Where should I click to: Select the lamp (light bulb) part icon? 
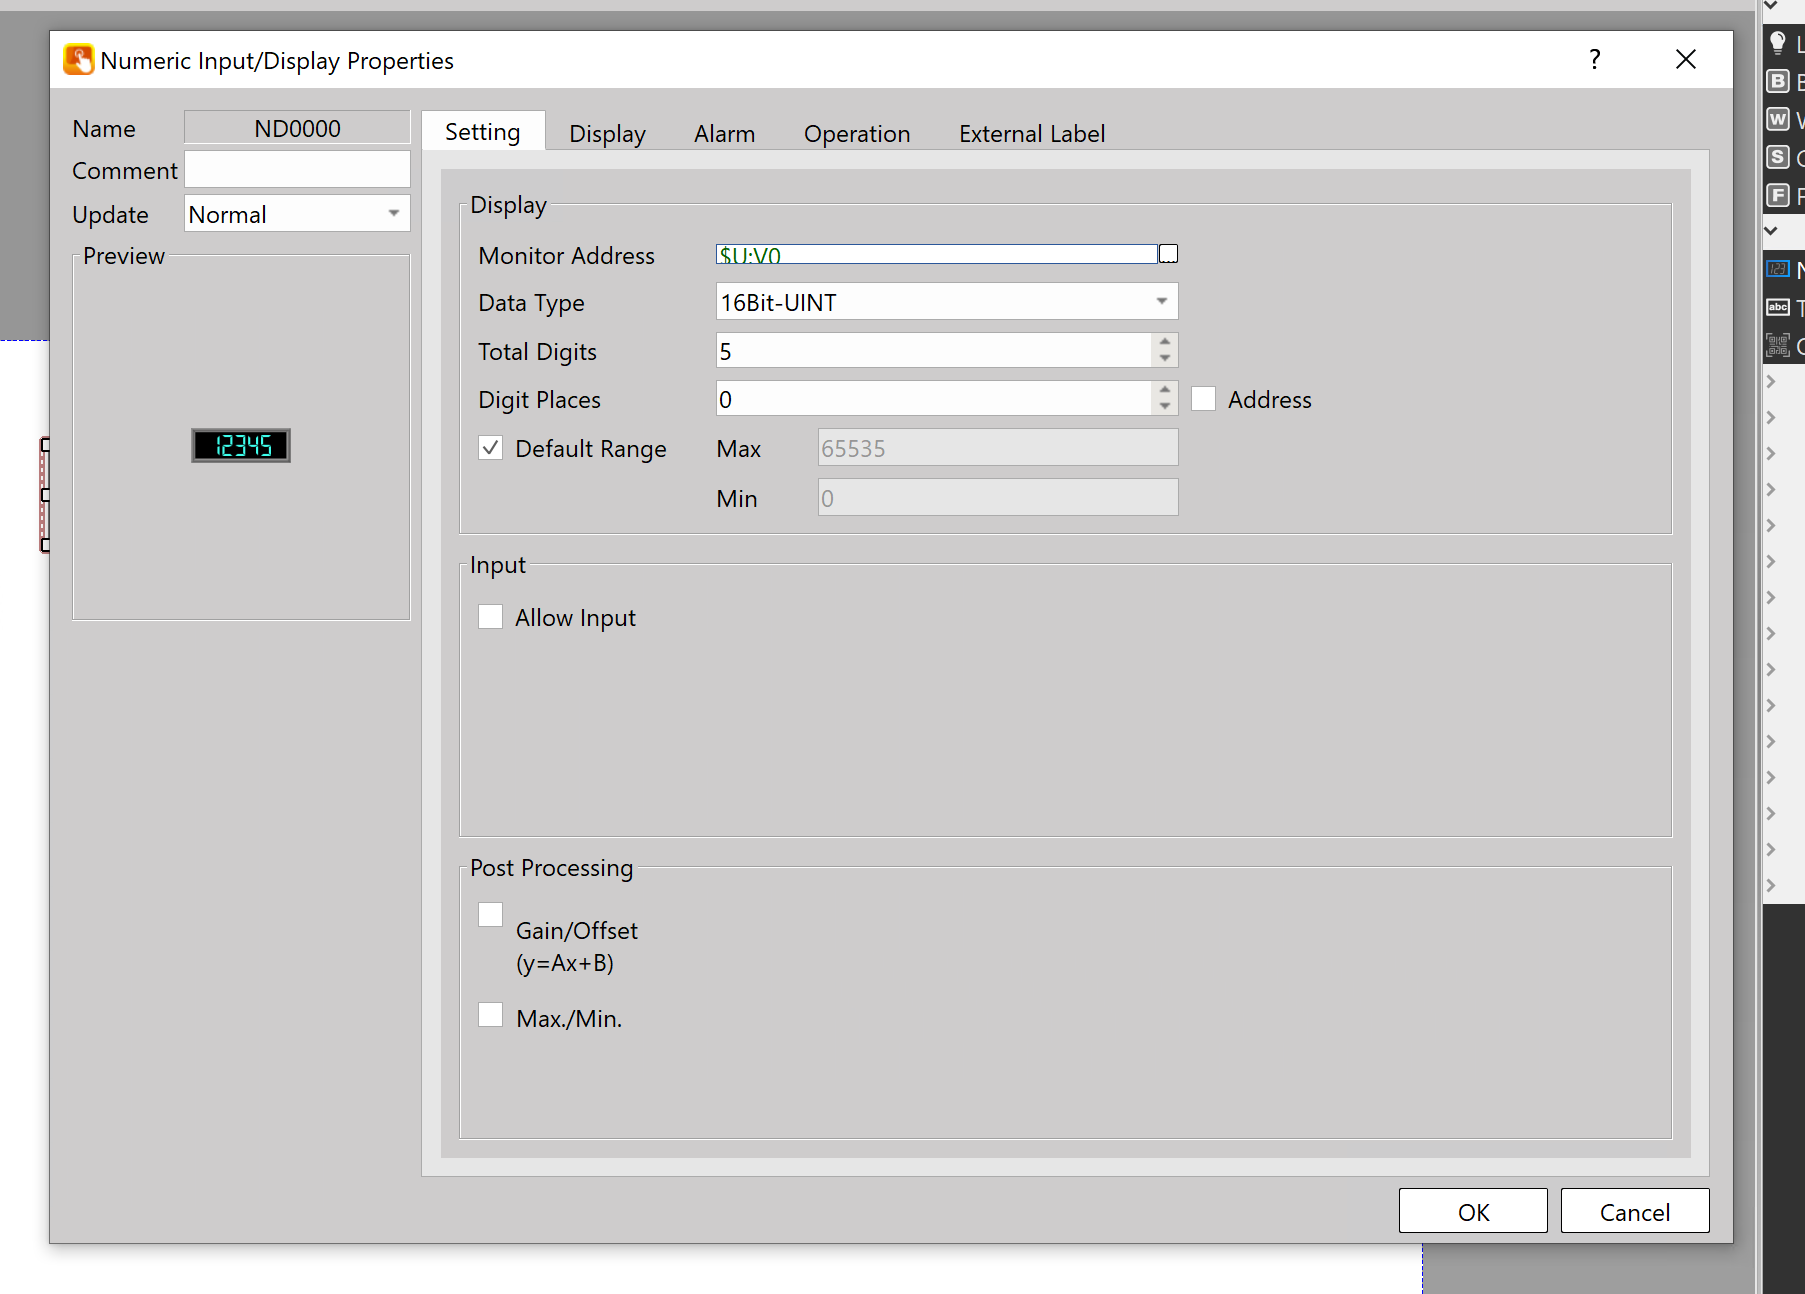(1777, 43)
